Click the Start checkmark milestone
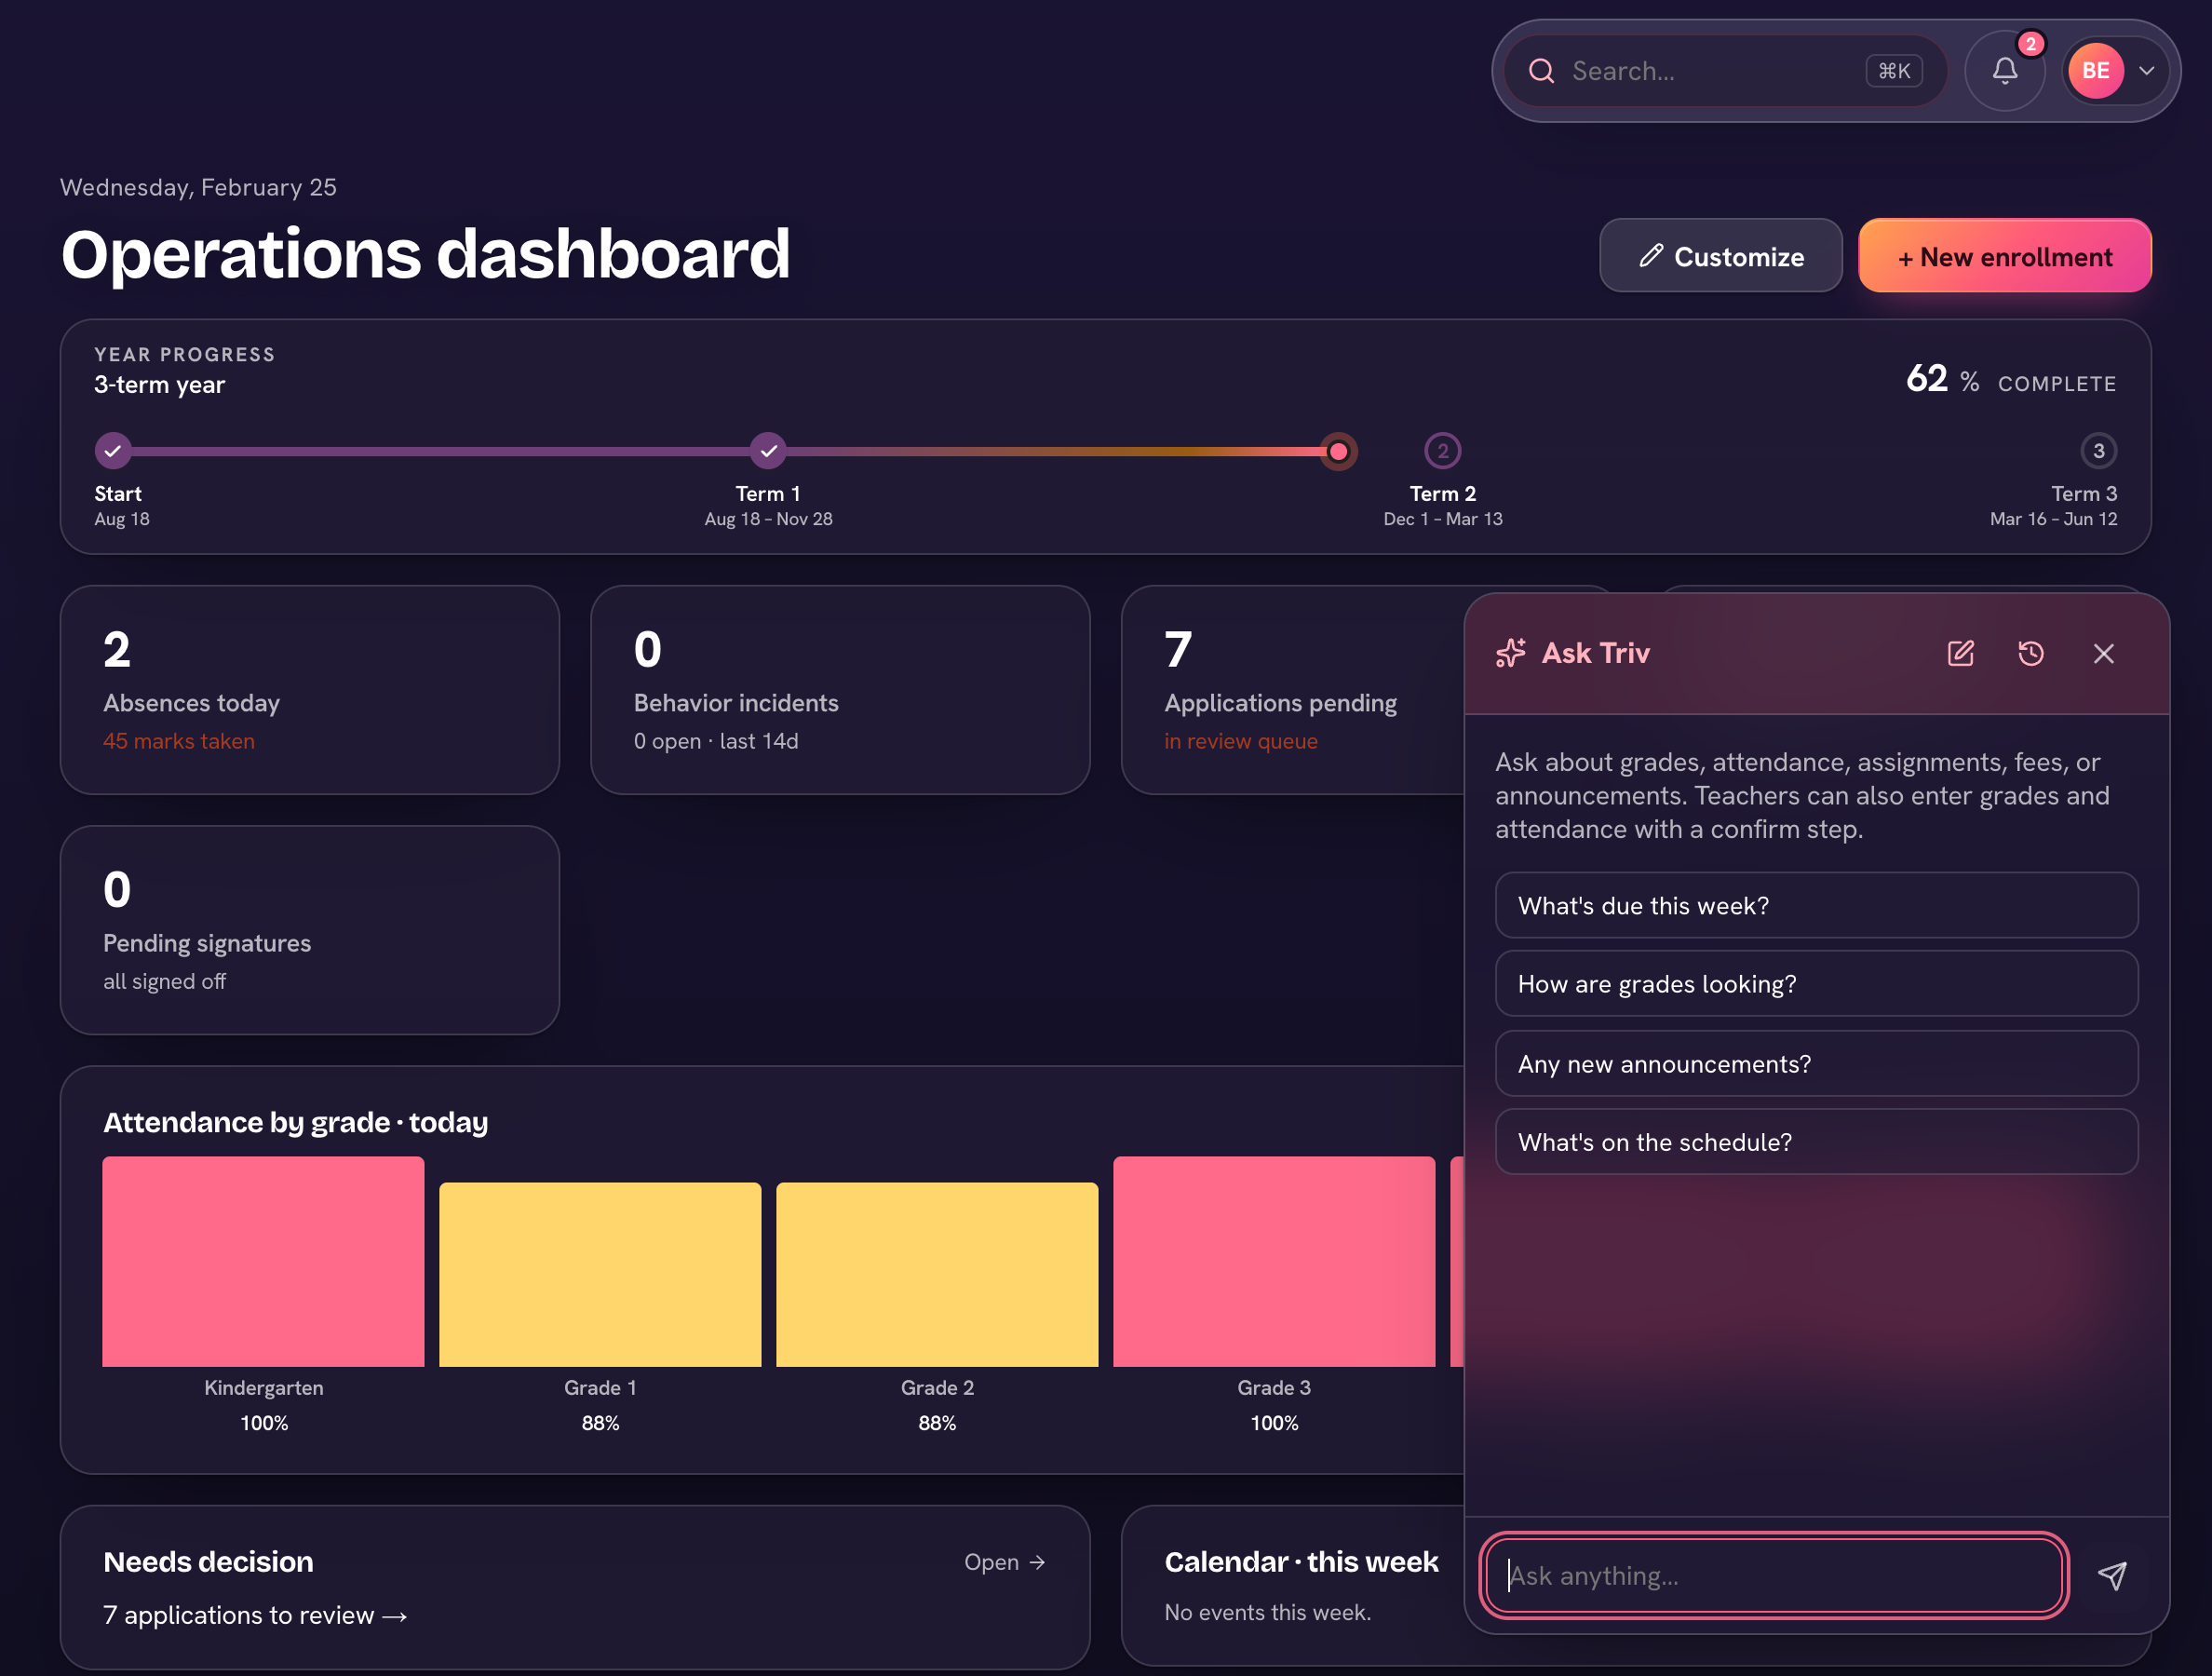This screenshot has width=2212, height=1676. coord(113,451)
